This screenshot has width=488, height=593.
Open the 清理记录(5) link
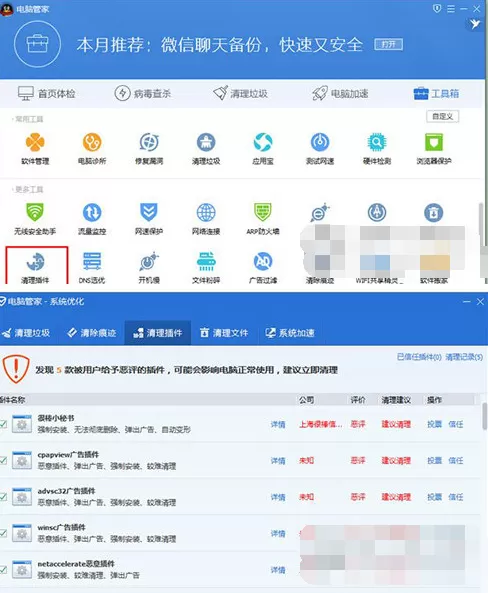pos(464,357)
